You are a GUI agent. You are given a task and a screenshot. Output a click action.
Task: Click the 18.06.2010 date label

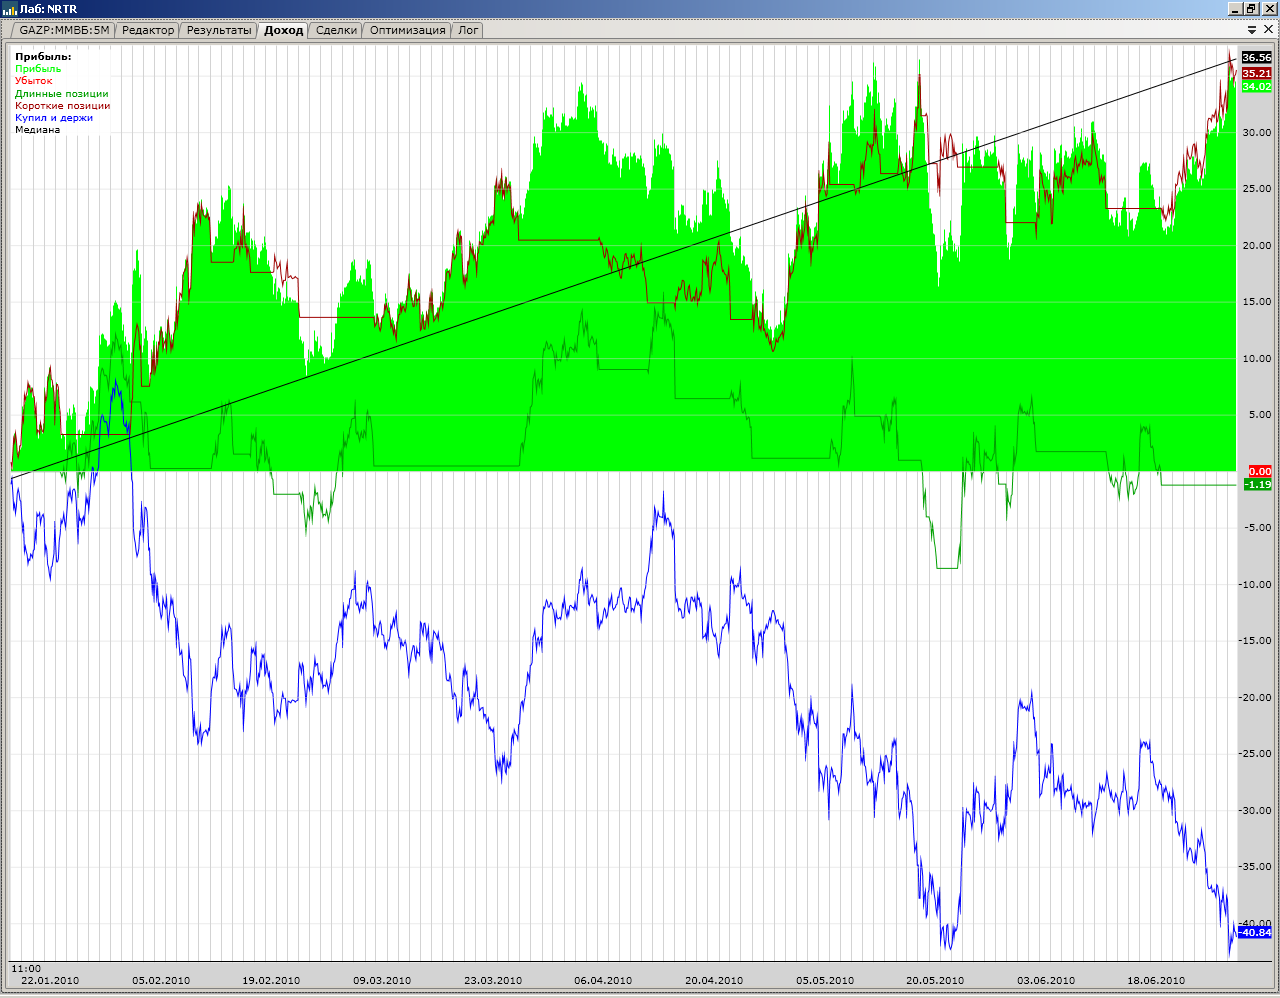tap(1156, 981)
